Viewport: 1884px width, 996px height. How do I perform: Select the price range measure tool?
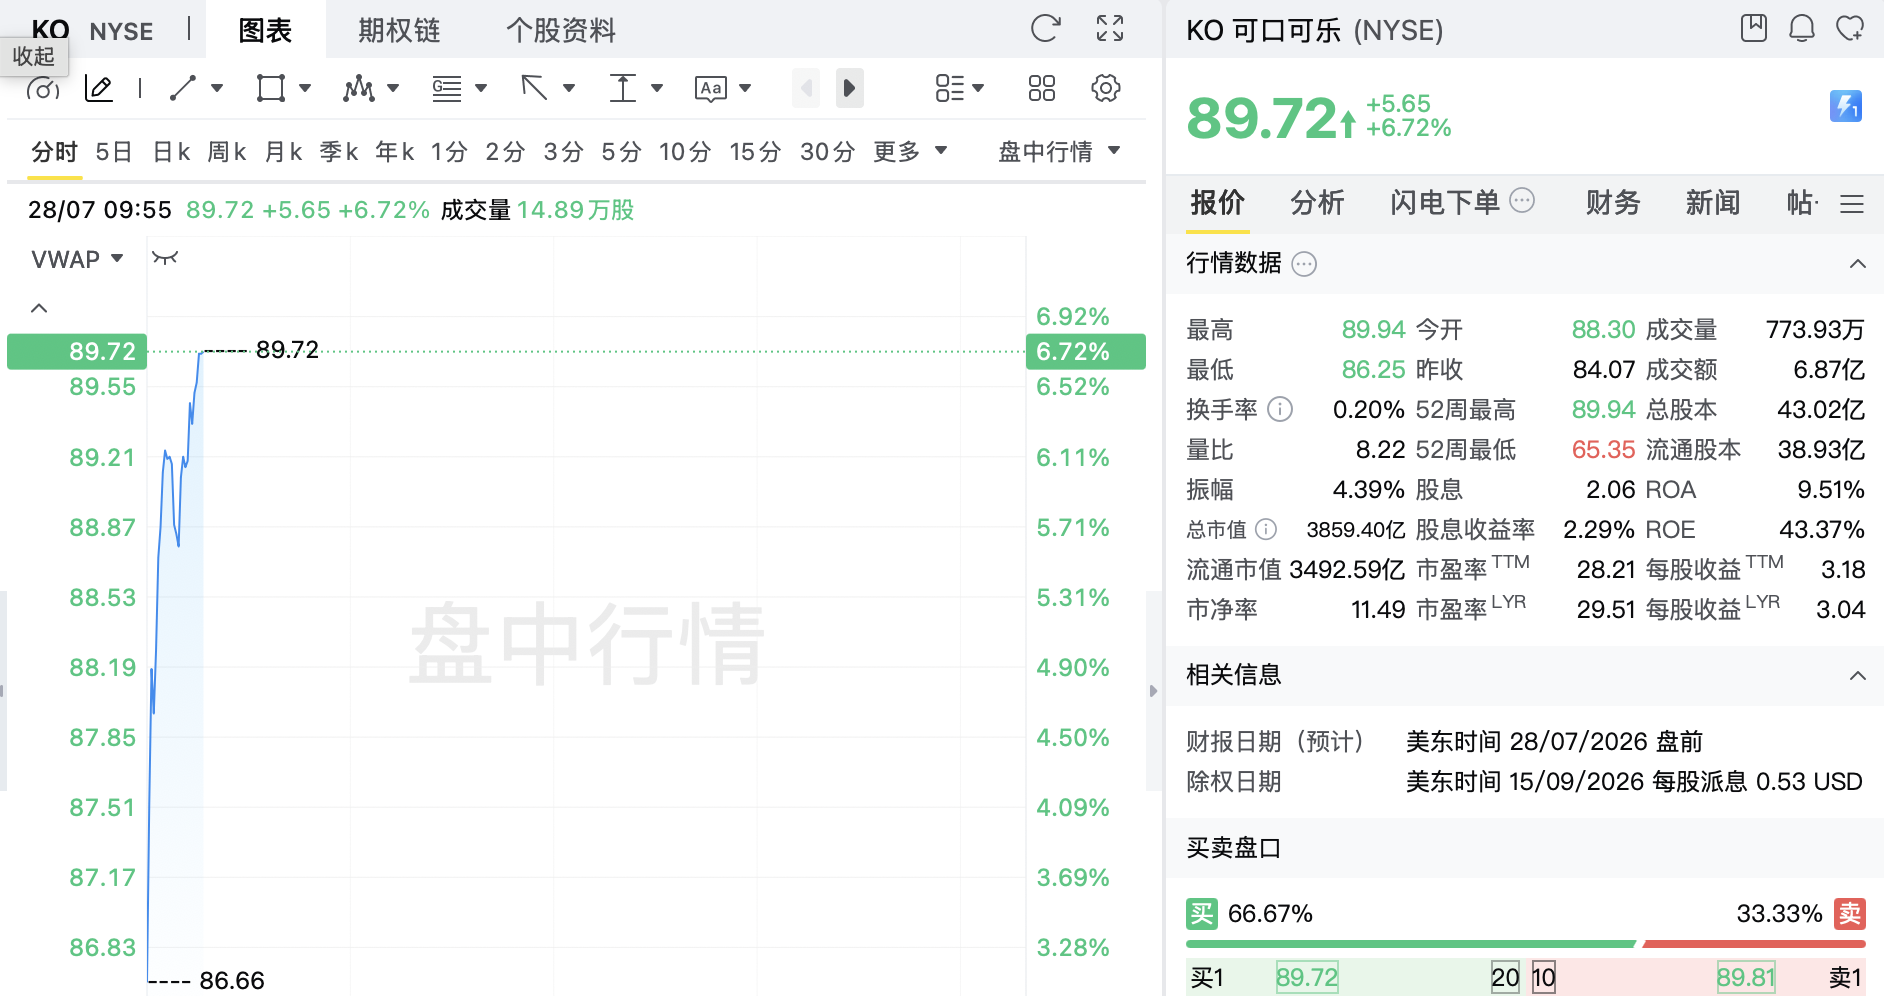pyautogui.click(x=622, y=88)
